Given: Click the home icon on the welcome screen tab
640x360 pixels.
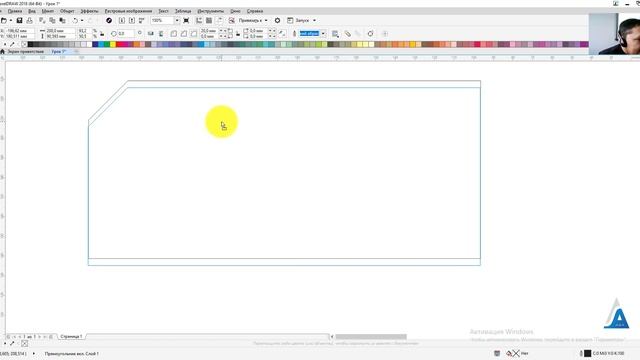Looking at the screenshot, I should coord(2,51).
